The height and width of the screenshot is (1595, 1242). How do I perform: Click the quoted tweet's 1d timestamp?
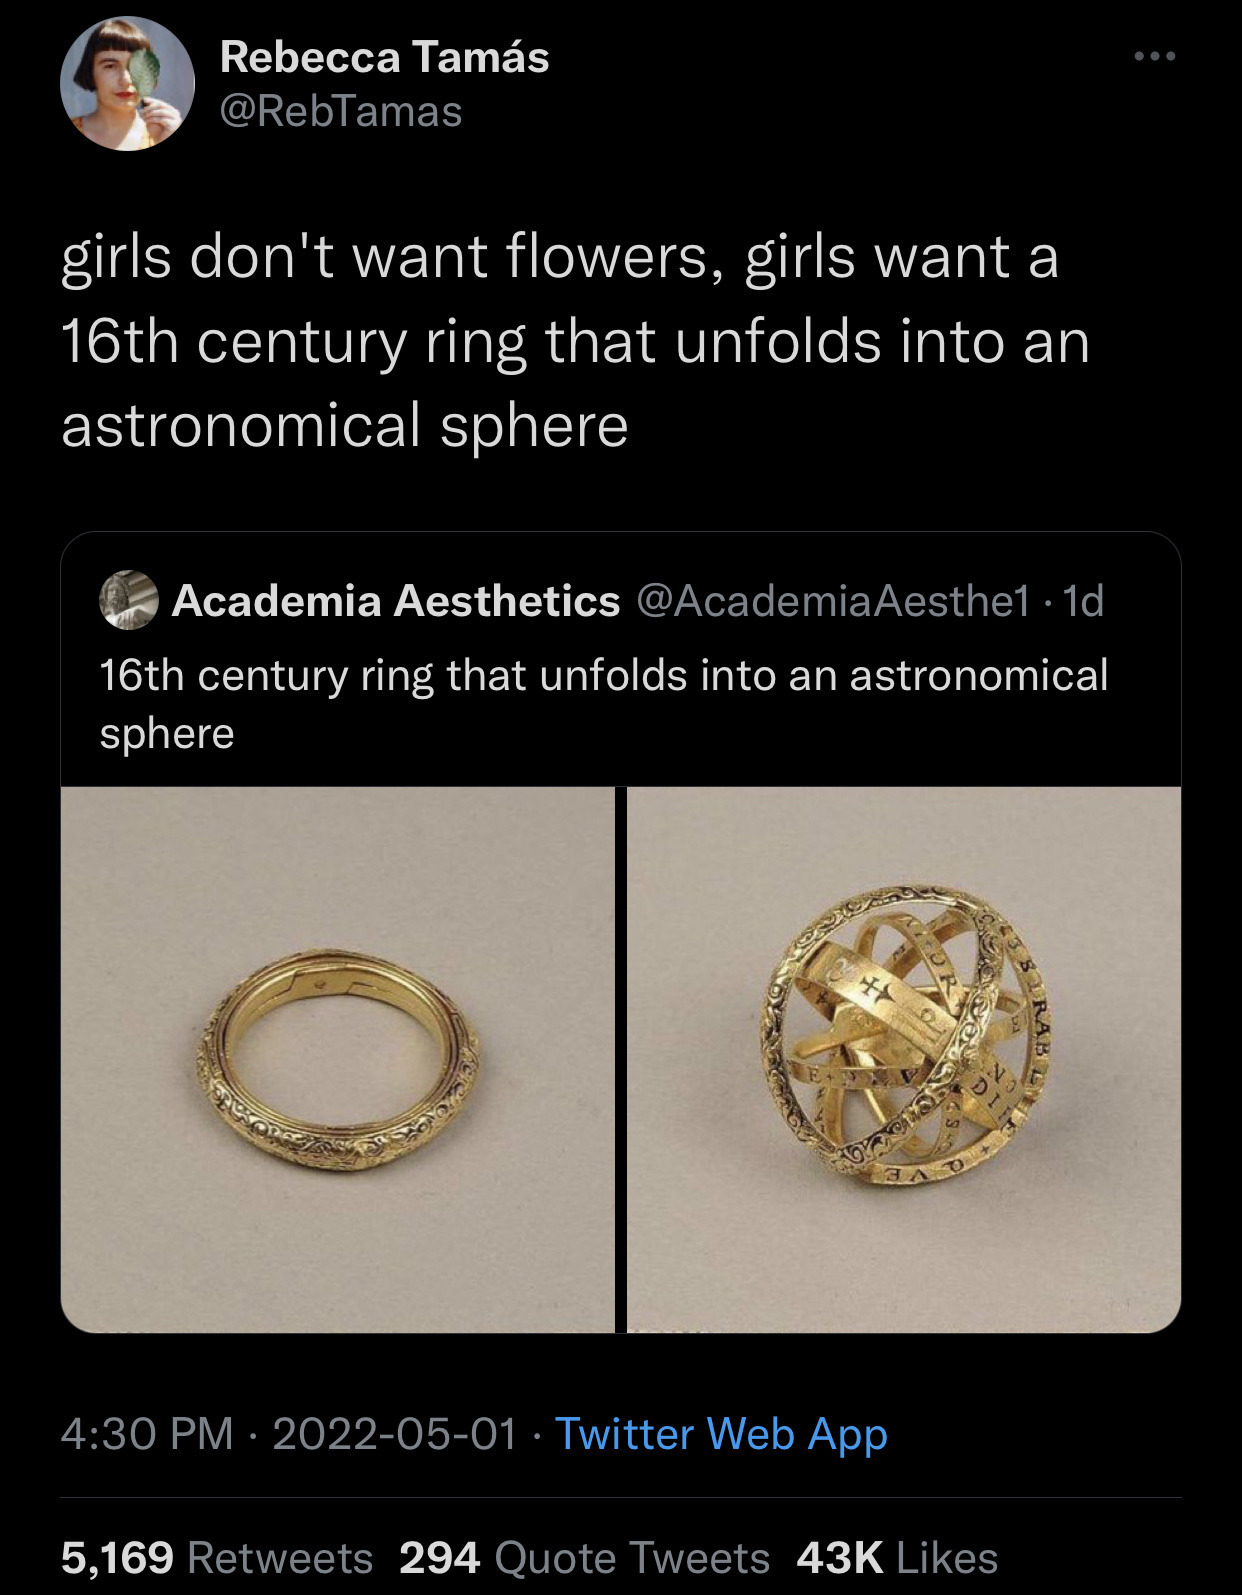tap(1083, 601)
